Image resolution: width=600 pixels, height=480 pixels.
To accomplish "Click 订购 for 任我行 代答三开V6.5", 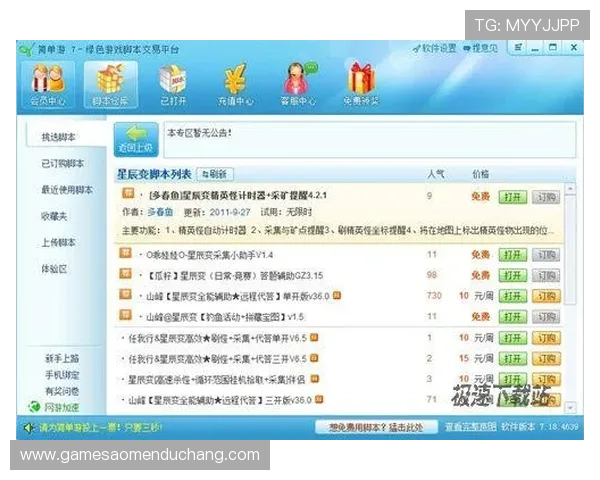I will [546, 359].
